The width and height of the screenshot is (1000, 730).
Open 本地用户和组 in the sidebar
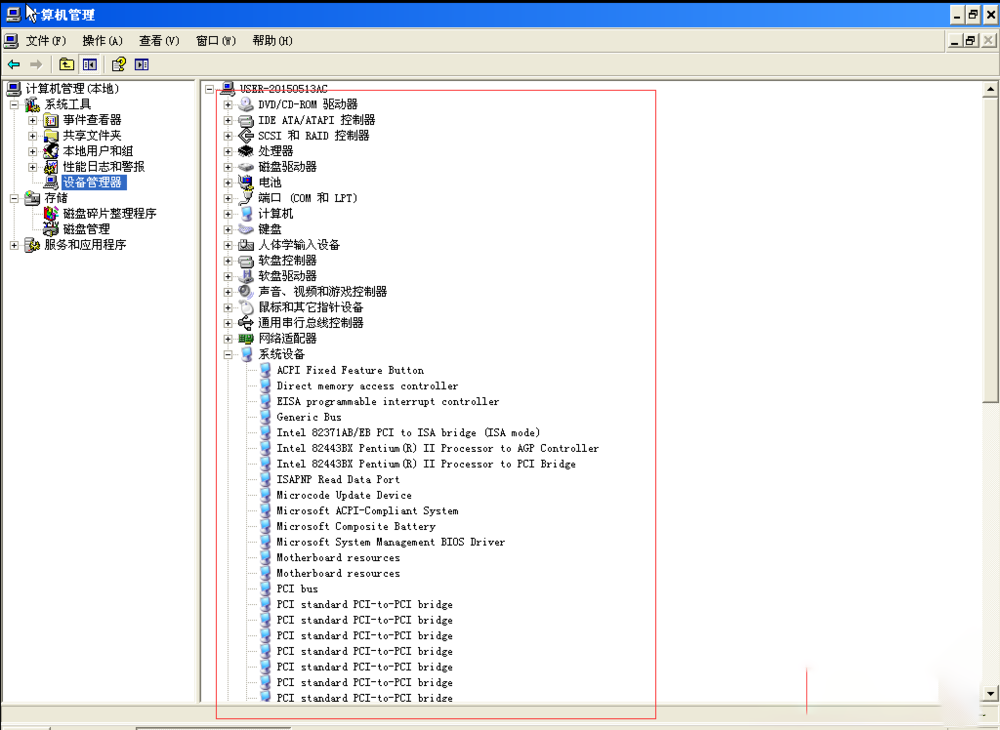pyautogui.click(x=49, y=151)
